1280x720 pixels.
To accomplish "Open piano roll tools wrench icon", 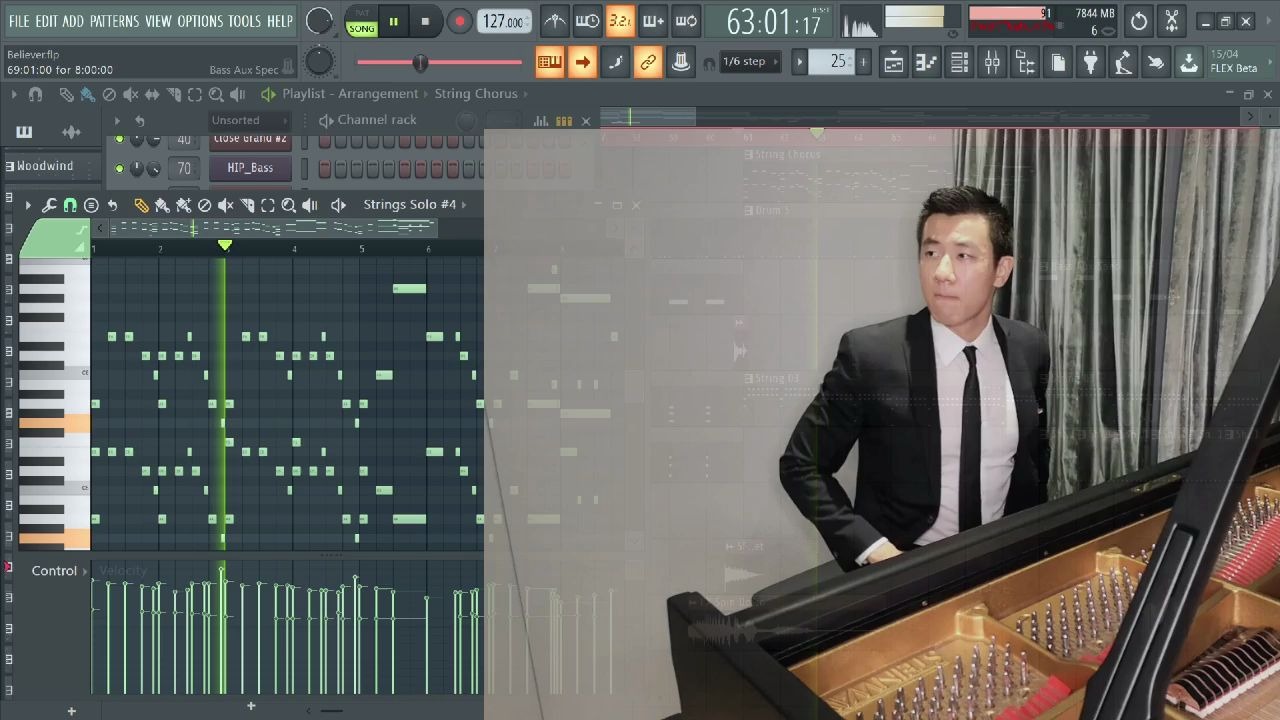I will coord(49,205).
